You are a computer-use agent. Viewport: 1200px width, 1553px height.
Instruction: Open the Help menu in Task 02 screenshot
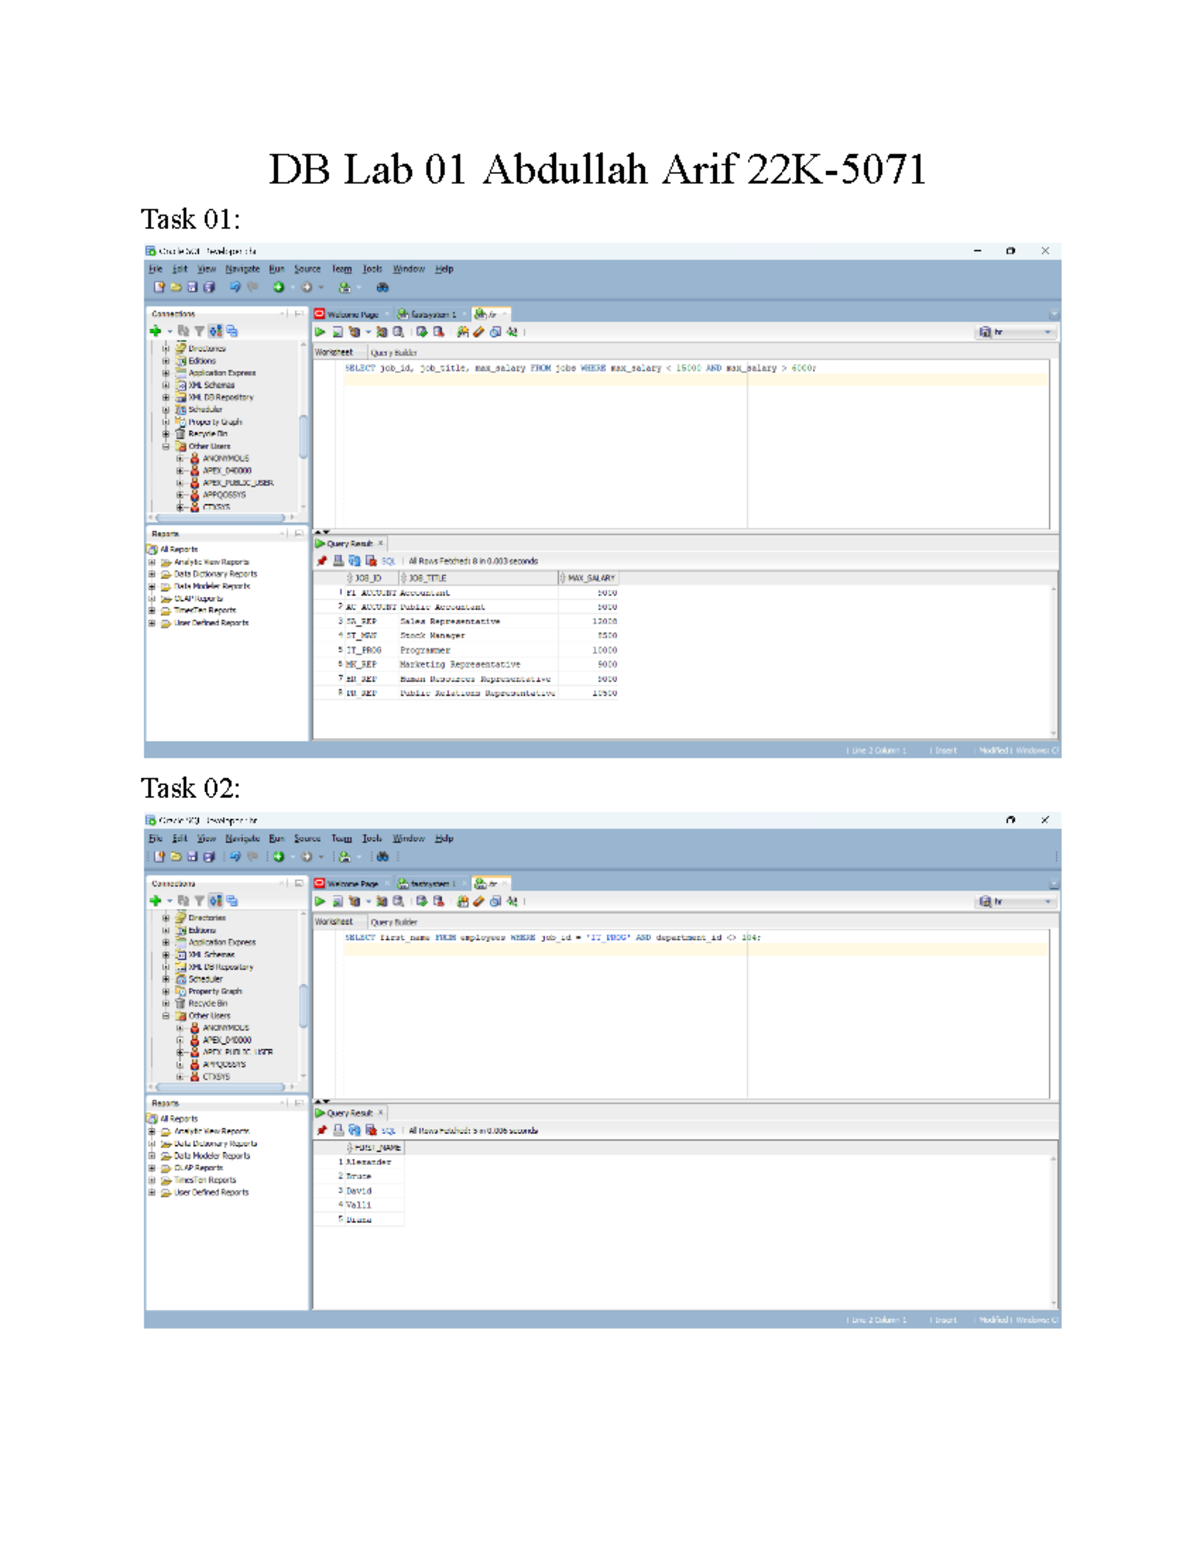444,838
